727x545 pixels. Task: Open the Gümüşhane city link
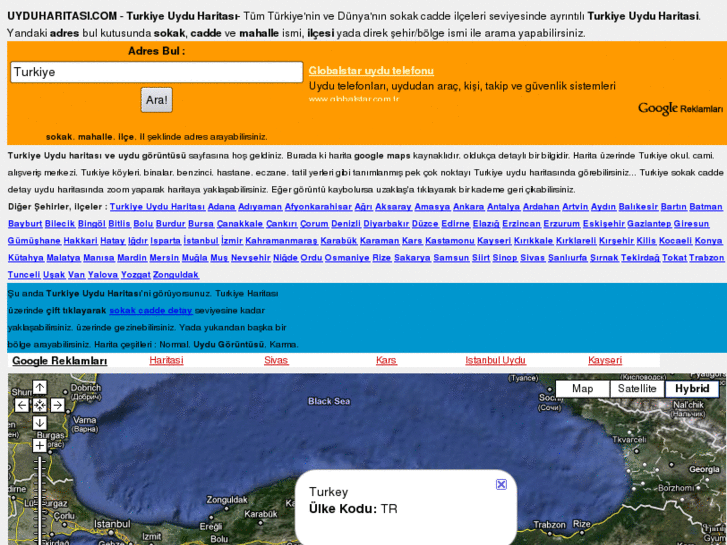tap(34, 241)
